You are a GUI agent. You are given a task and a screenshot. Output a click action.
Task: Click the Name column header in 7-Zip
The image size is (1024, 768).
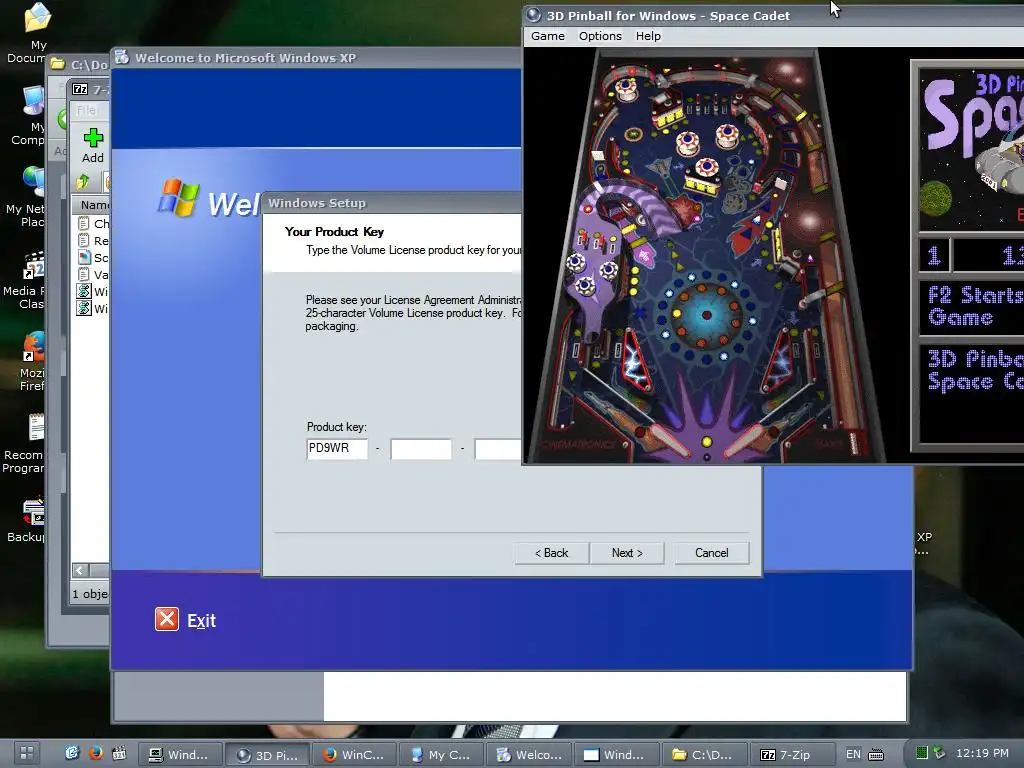click(x=91, y=205)
